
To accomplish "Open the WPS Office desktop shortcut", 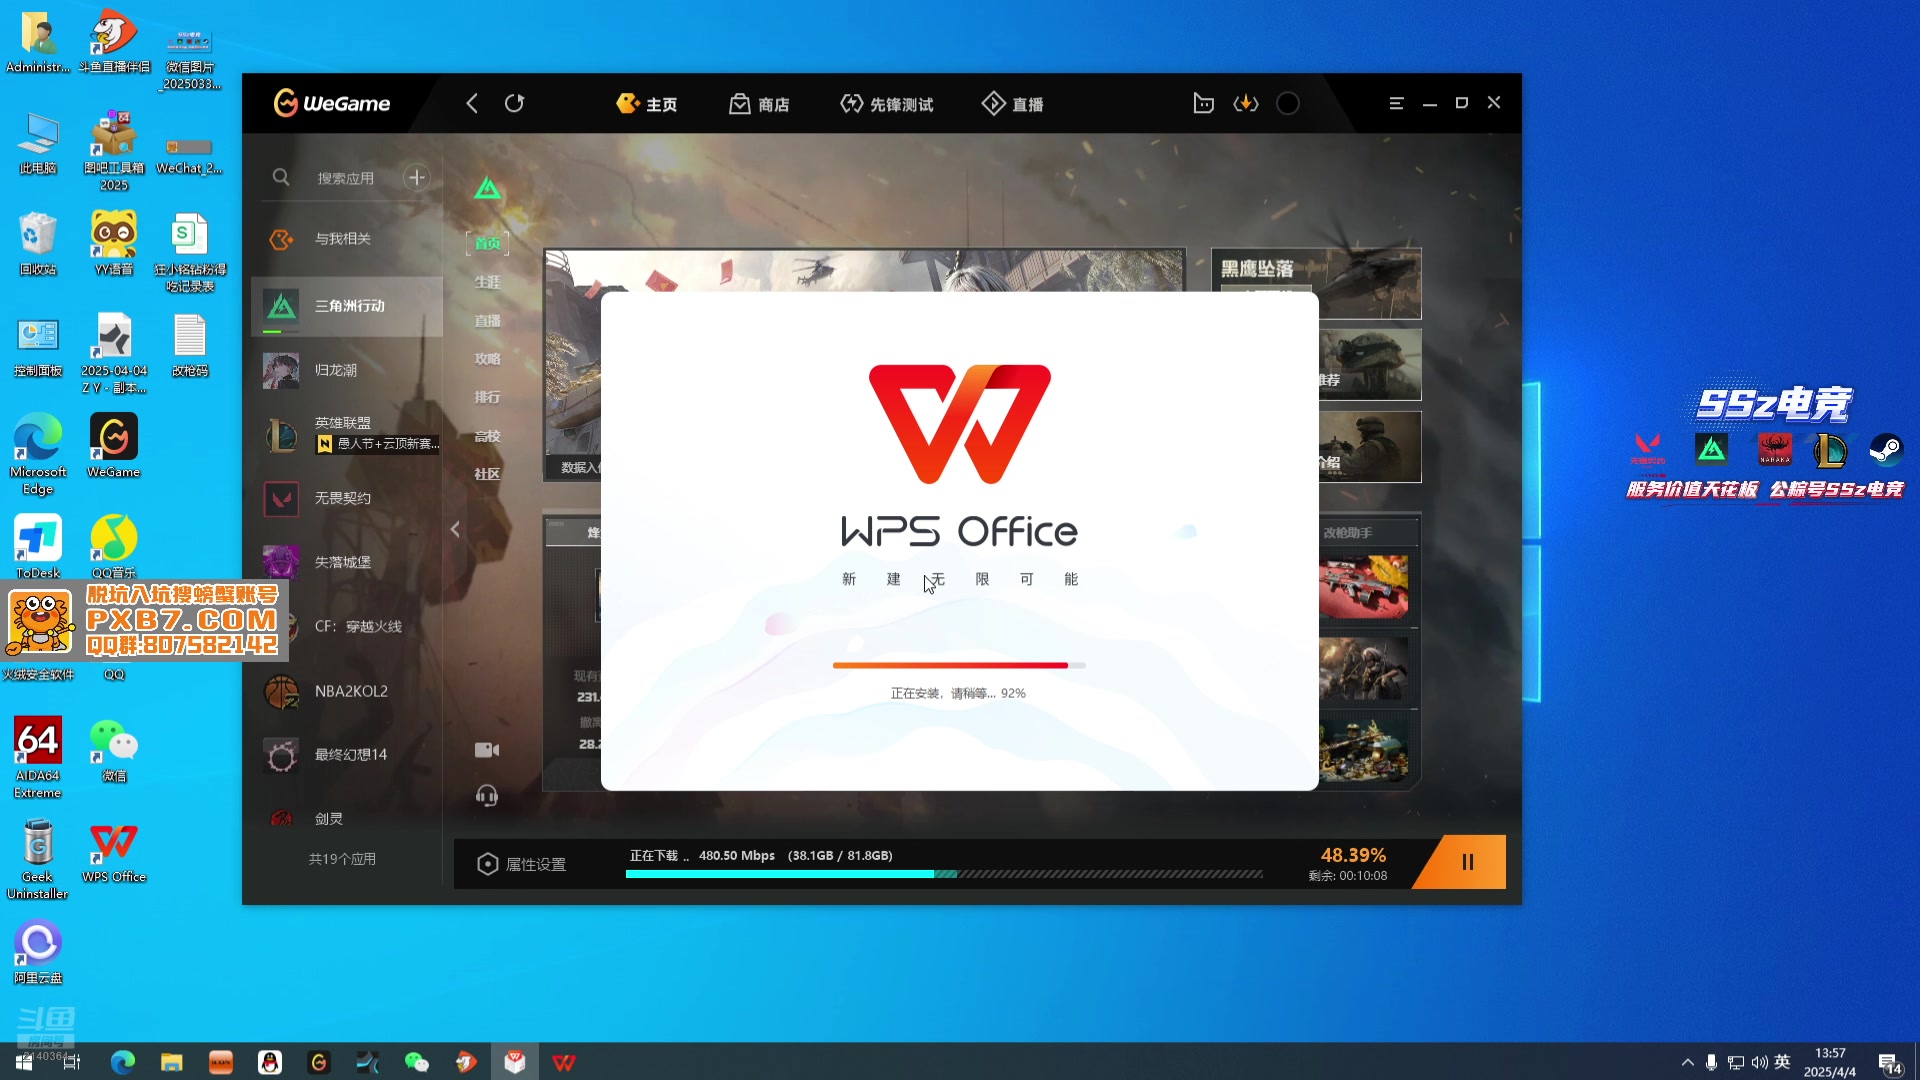I will pyautogui.click(x=114, y=852).
